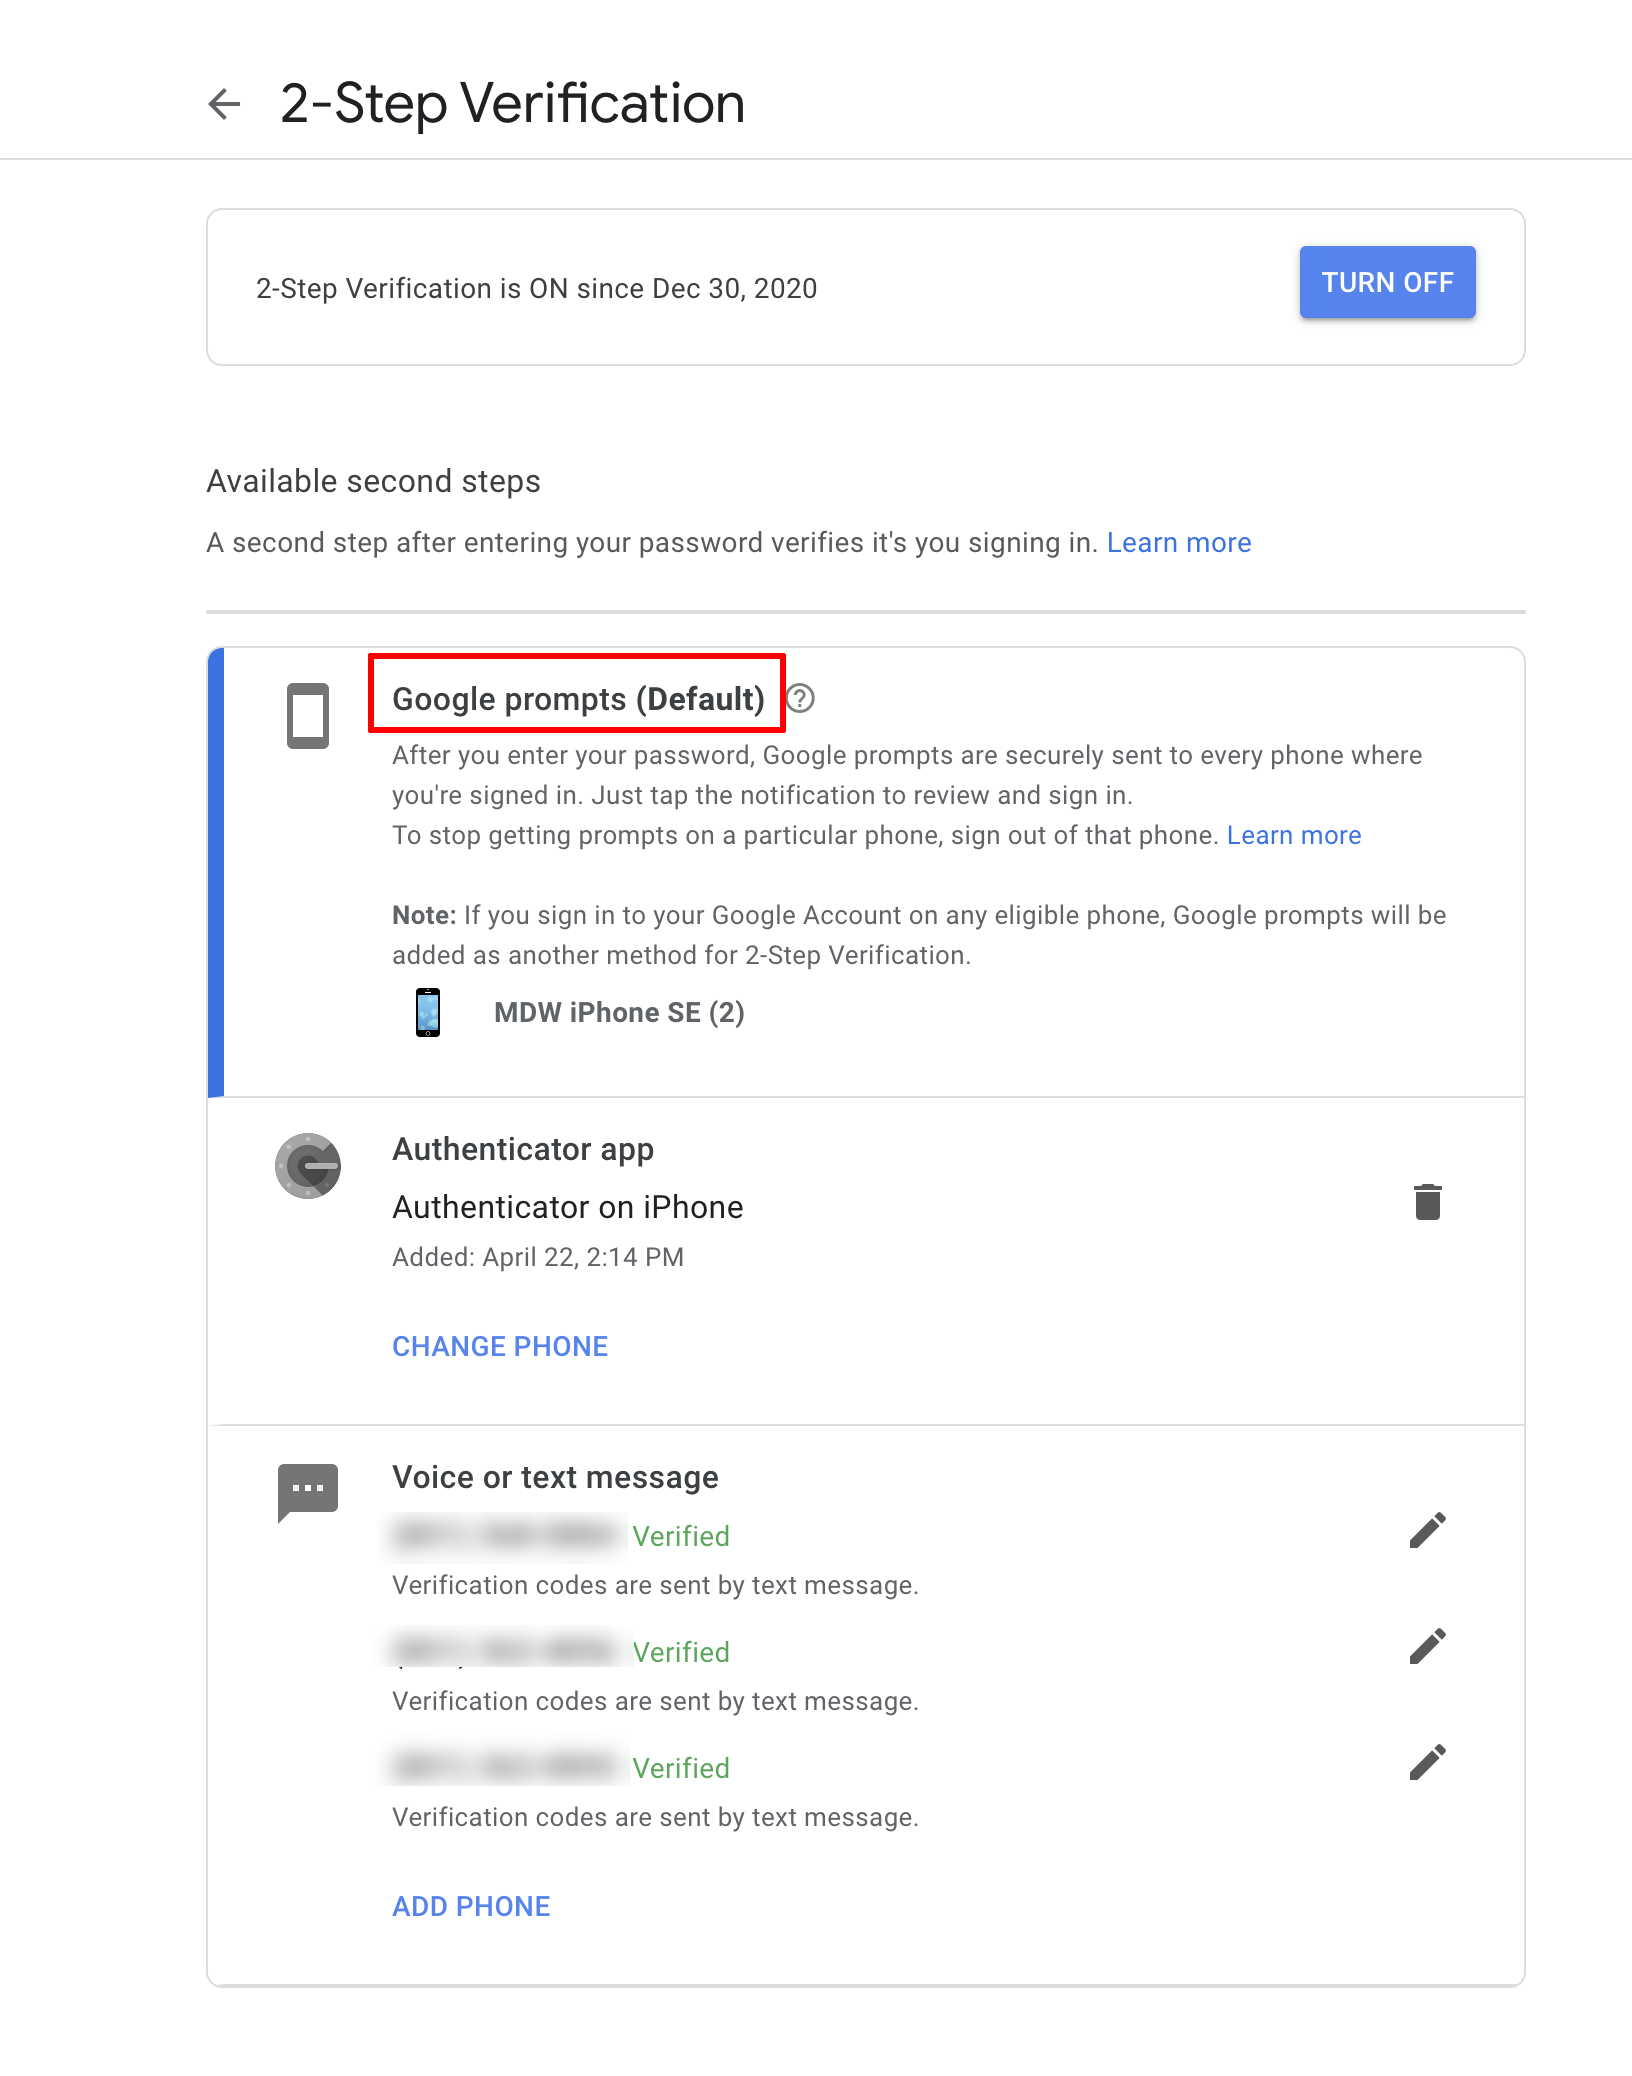
Task: Click the Voice or text message heading
Action: (x=554, y=1477)
